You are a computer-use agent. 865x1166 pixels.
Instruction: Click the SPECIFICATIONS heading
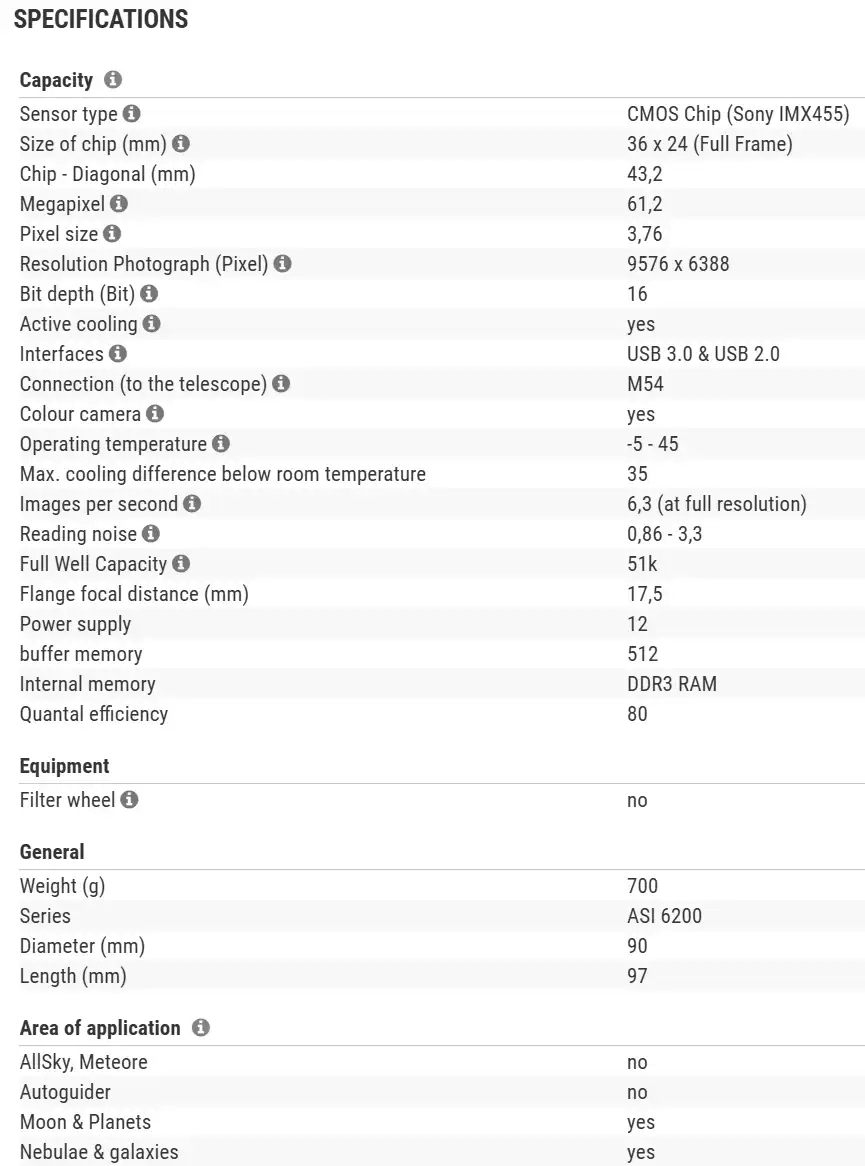click(101, 19)
